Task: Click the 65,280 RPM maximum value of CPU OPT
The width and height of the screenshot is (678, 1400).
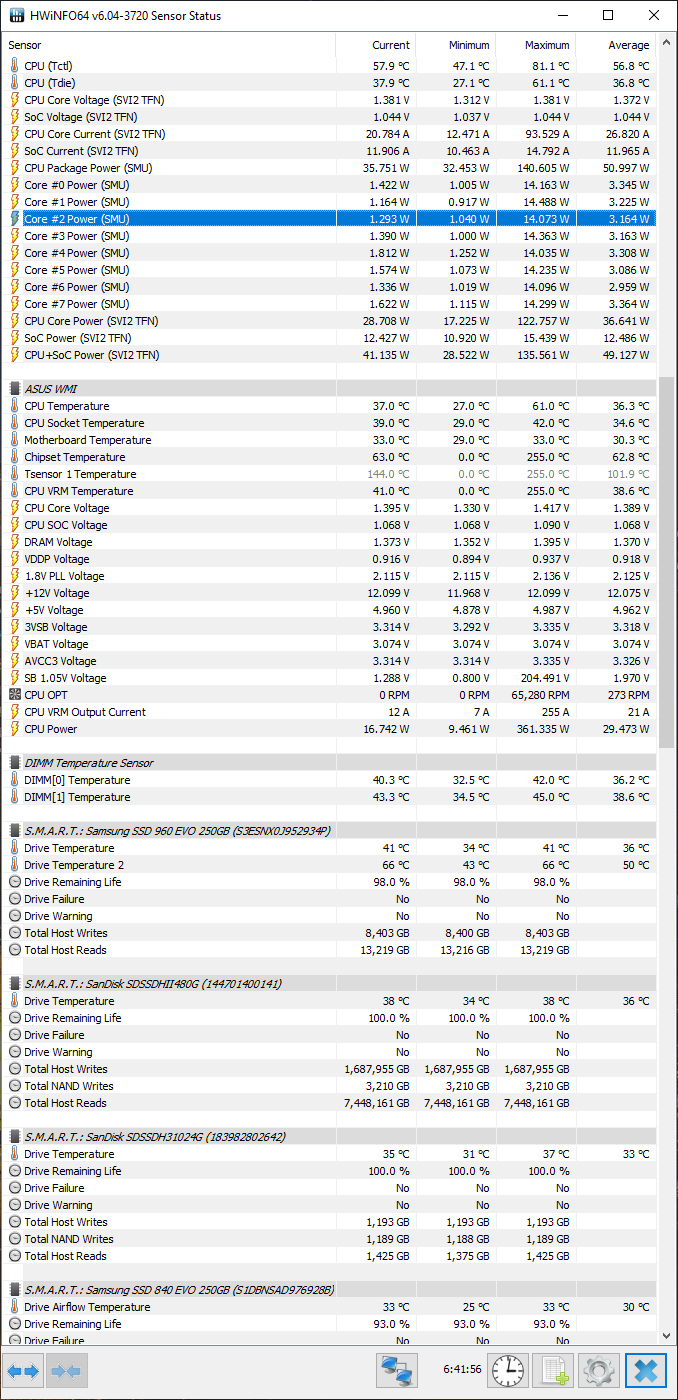Action: [539, 694]
